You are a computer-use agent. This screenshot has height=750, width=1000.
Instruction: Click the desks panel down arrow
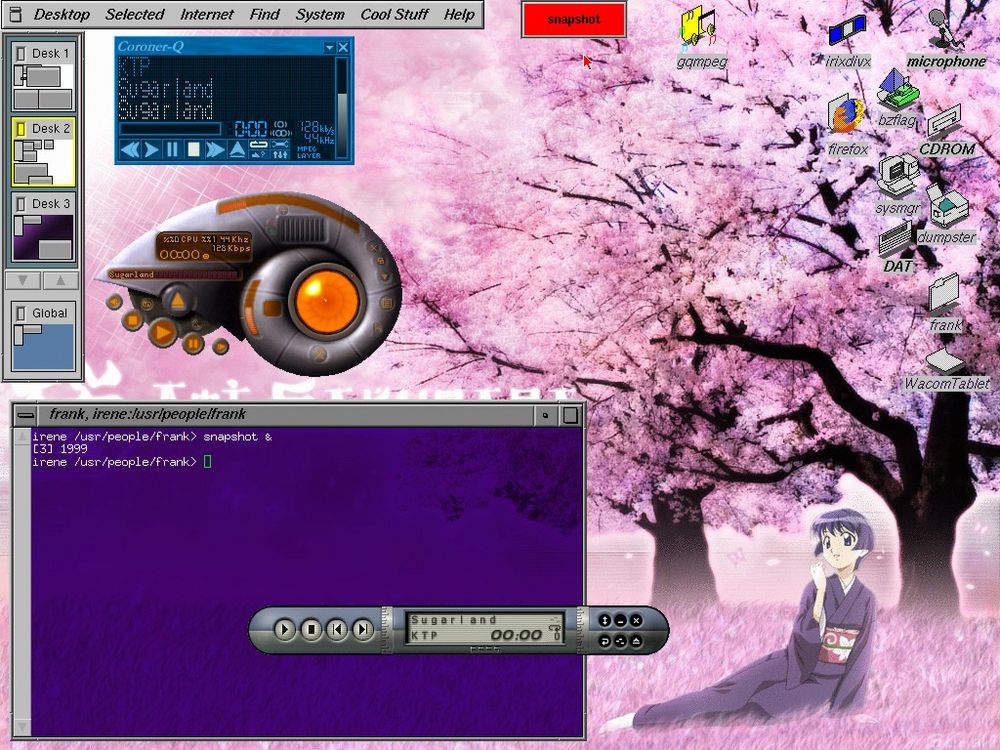[23, 280]
